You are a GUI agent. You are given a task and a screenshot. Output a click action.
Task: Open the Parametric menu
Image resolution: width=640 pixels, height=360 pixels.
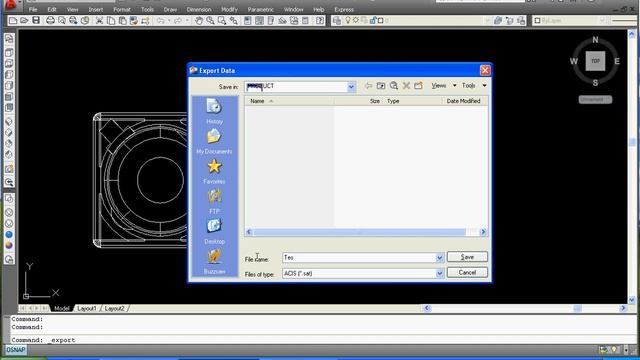pyautogui.click(x=260, y=9)
